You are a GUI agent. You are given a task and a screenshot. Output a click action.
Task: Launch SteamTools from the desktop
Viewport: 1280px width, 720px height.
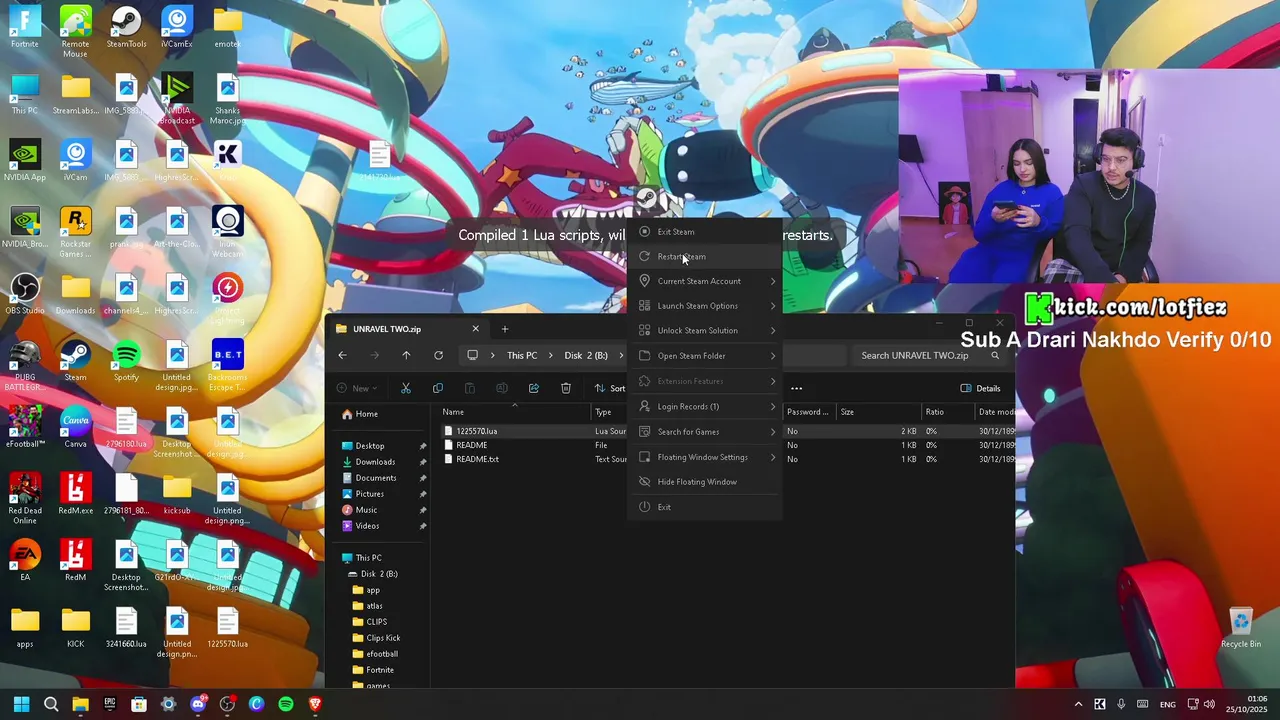tap(126, 27)
